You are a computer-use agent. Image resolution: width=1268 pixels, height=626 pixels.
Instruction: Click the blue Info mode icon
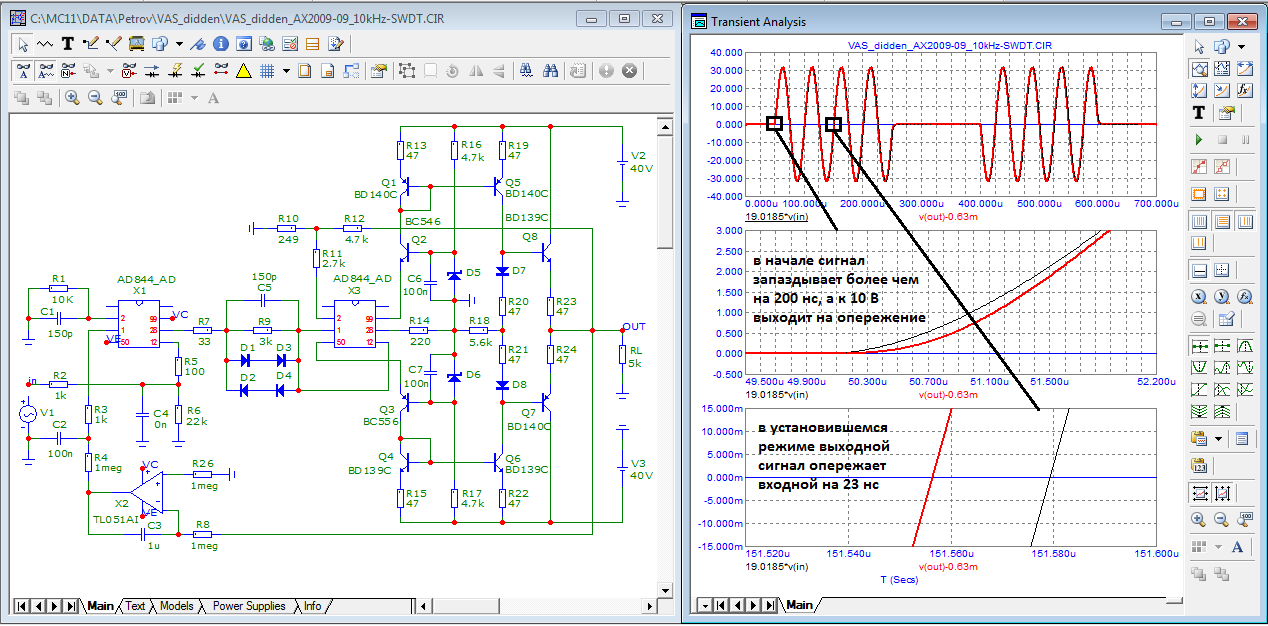tap(219, 44)
